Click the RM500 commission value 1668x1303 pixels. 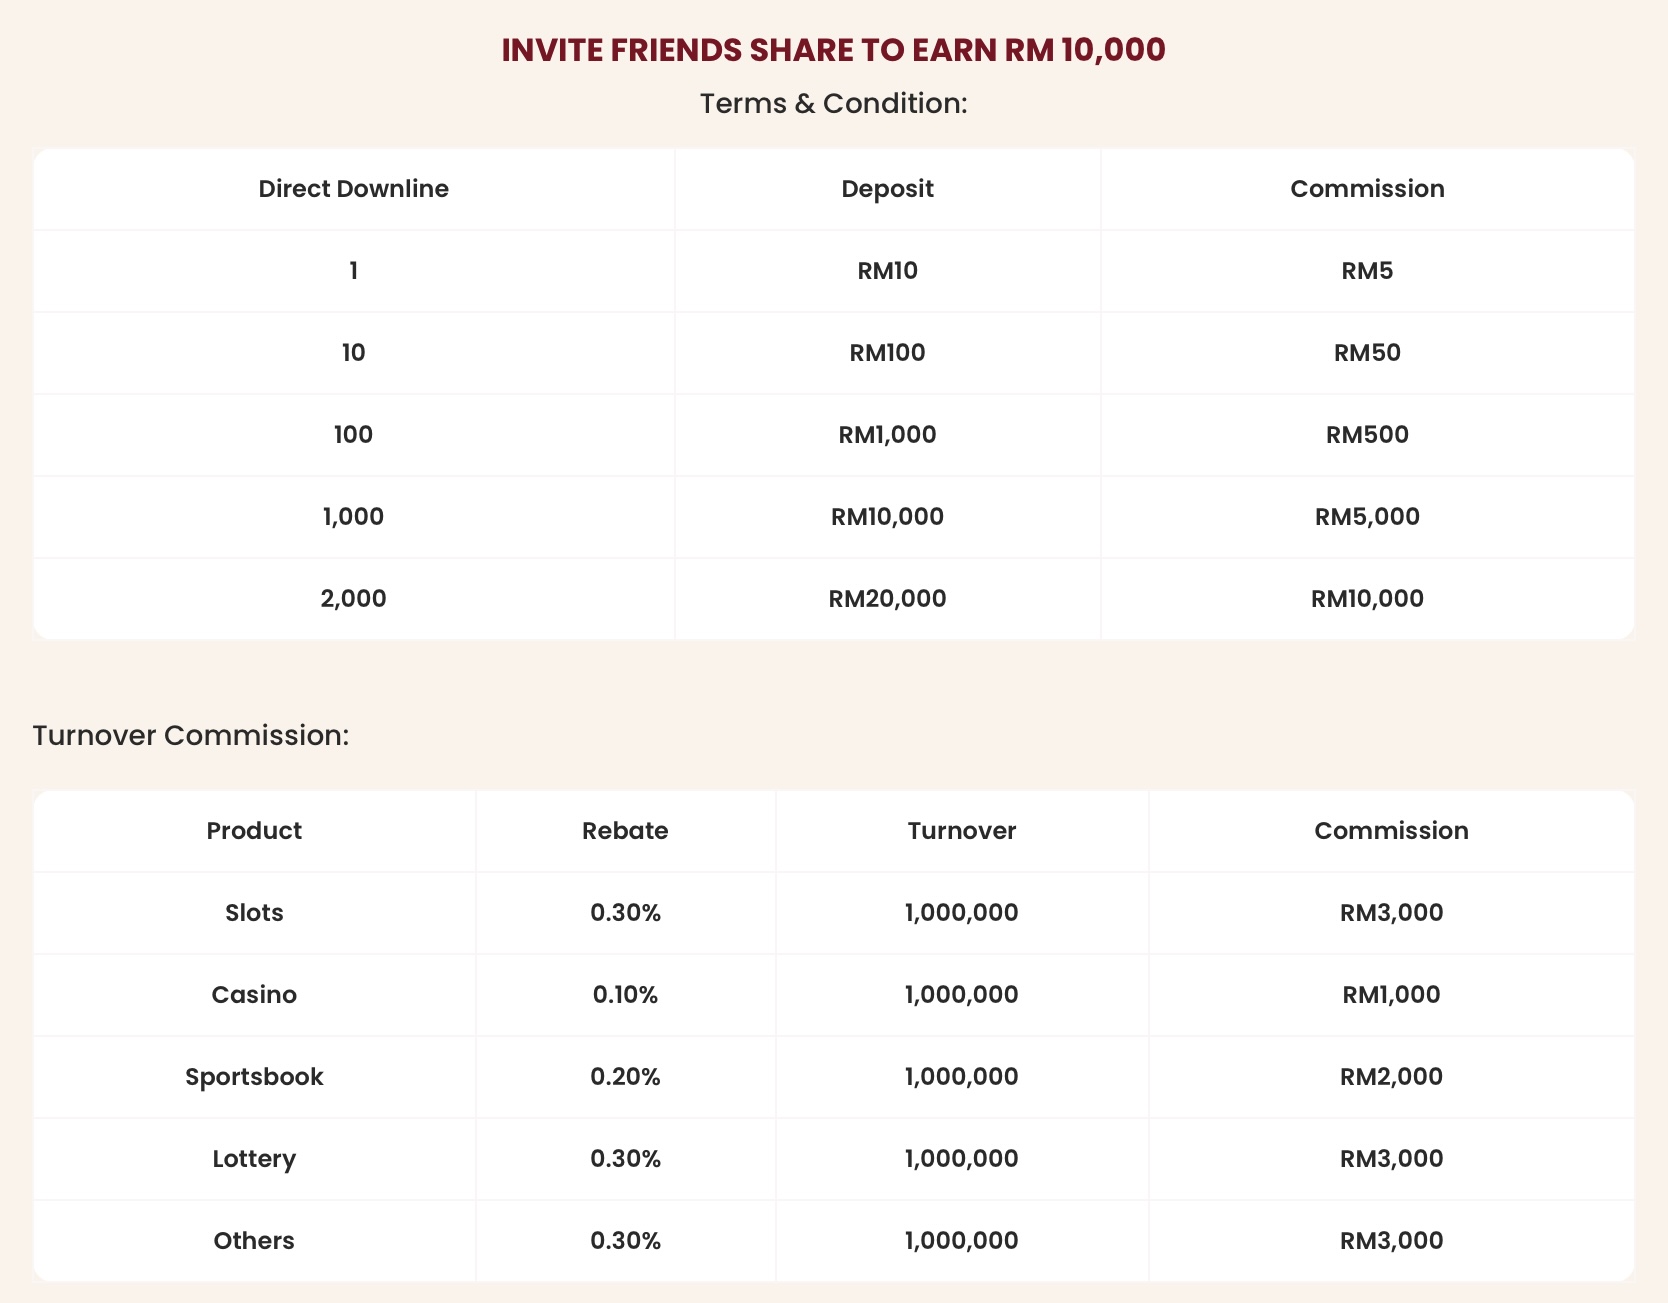tap(1367, 435)
